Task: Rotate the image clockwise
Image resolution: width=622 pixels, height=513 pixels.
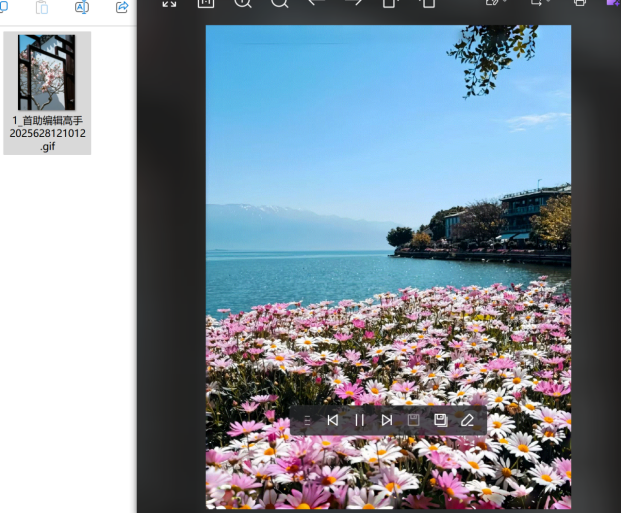Action: click(x=427, y=4)
